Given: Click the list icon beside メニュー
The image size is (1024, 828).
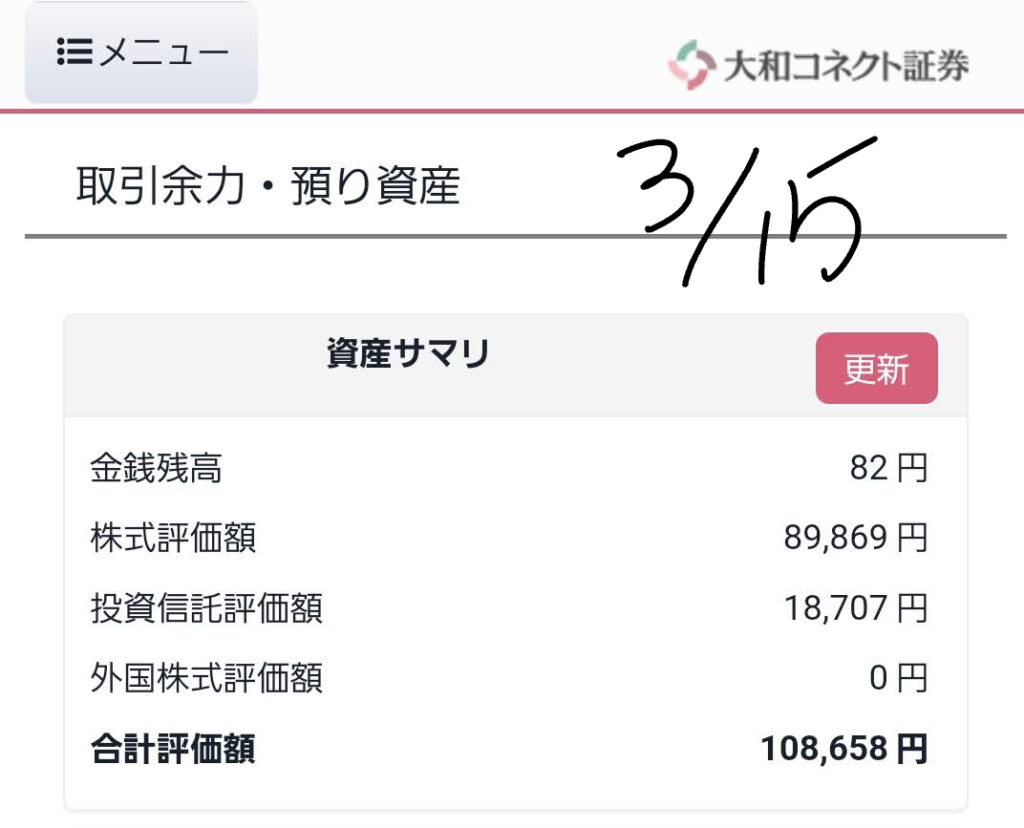Looking at the screenshot, I should (x=74, y=52).
